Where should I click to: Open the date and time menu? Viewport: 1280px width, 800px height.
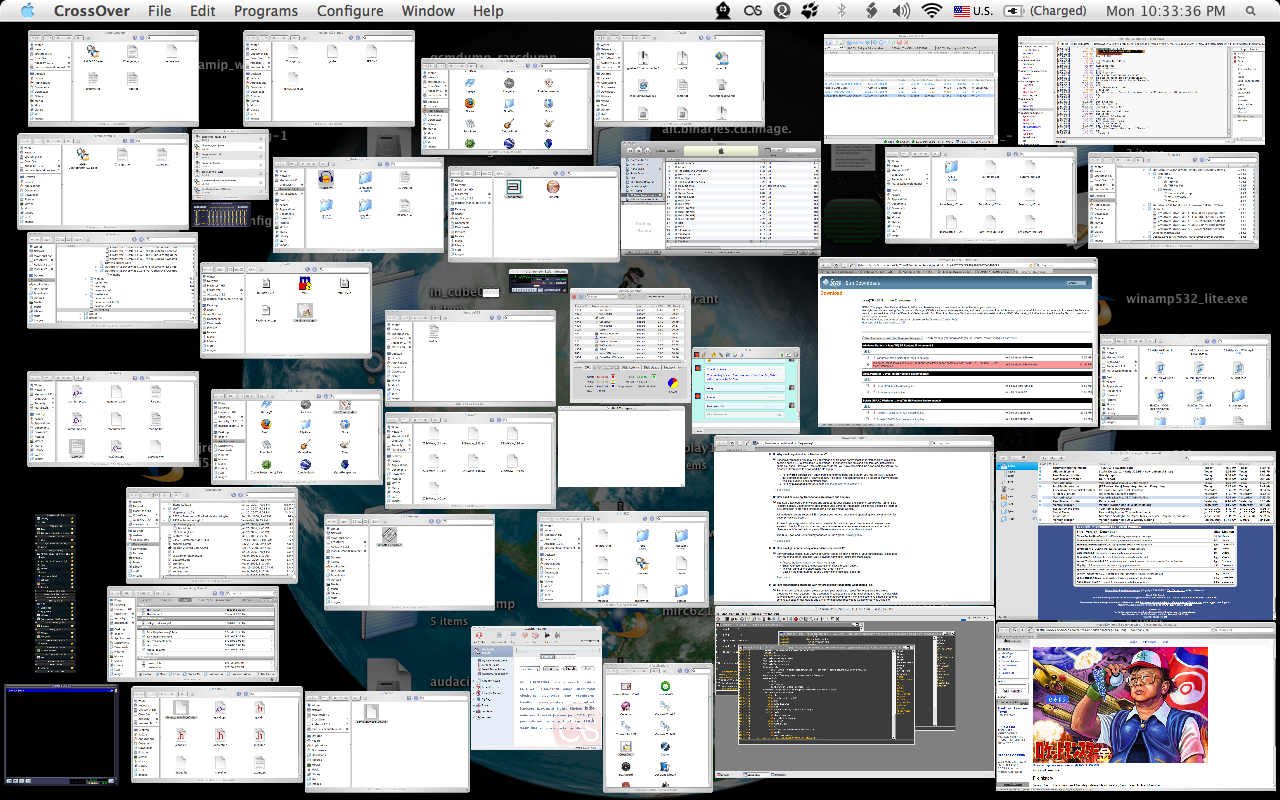coord(1165,11)
